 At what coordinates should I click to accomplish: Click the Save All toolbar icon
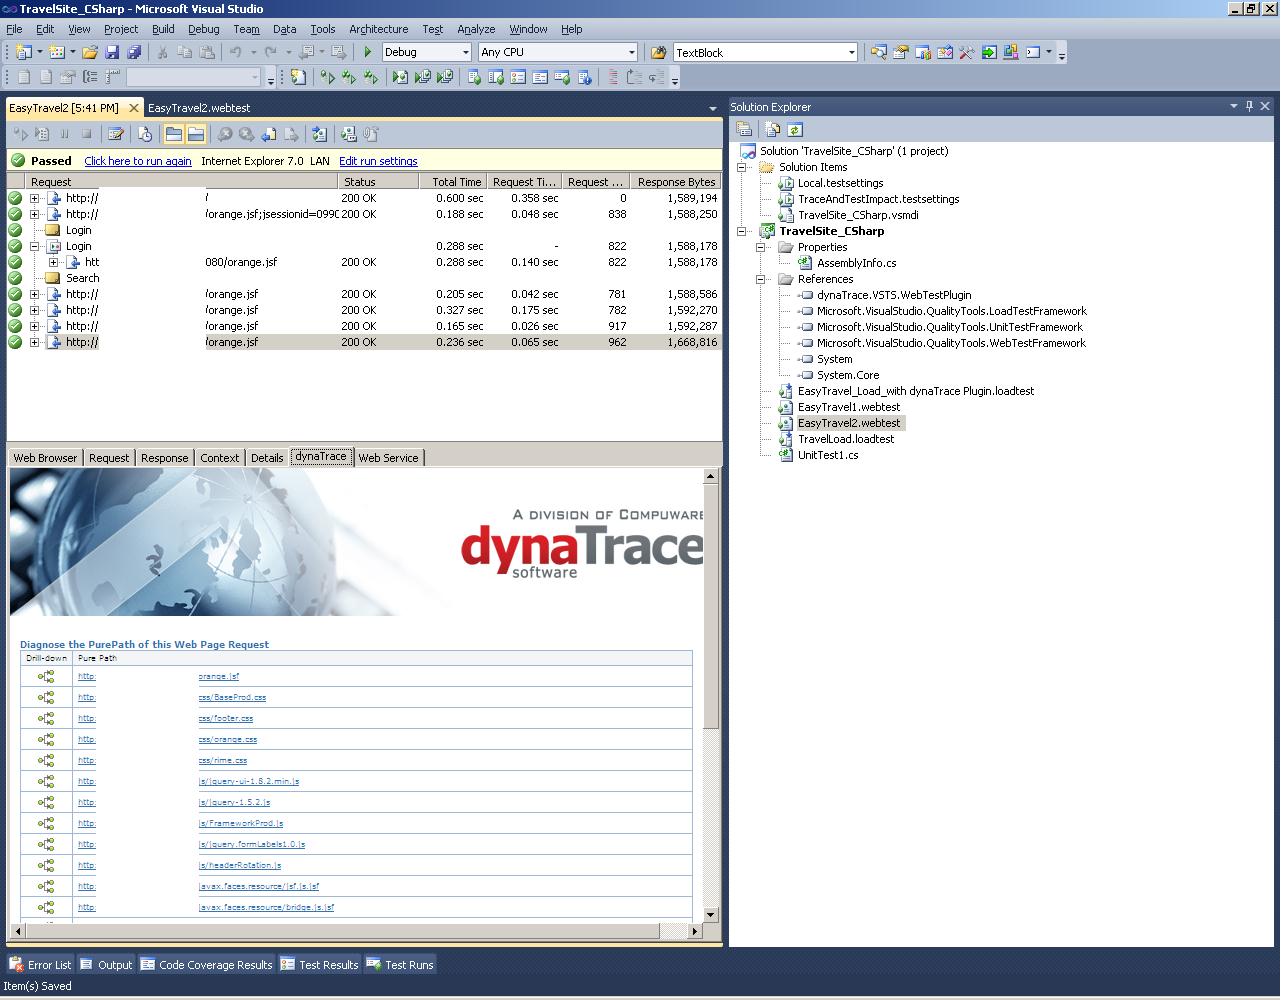[135, 52]
